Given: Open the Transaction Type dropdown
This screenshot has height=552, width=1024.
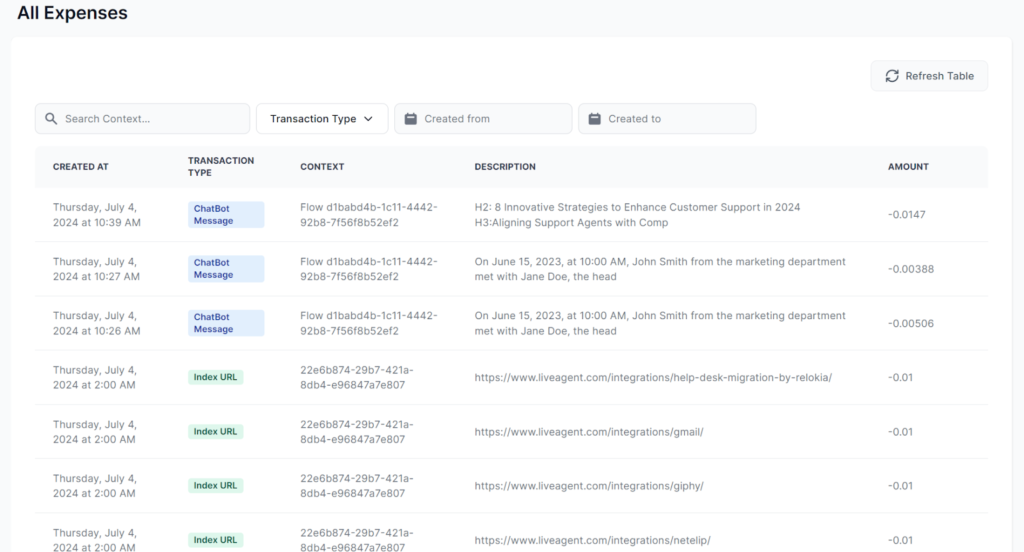Looking at the screenshot, I should pyautogui.click(x=321, y=119).
